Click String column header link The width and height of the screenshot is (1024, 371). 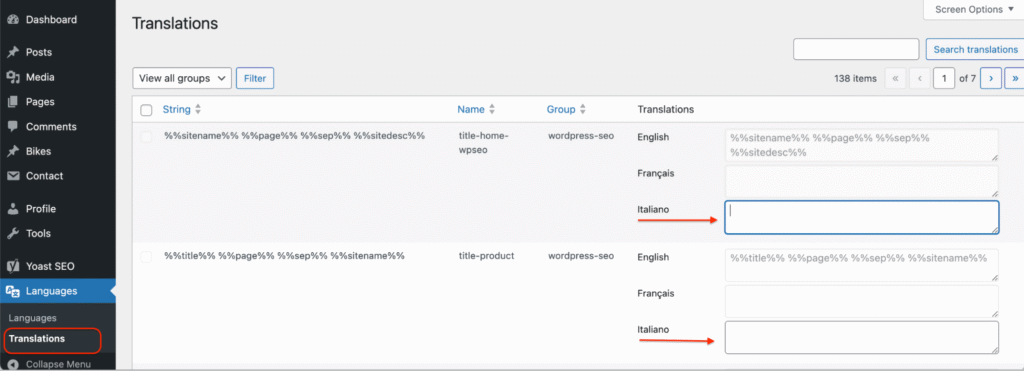pos(176,110)
